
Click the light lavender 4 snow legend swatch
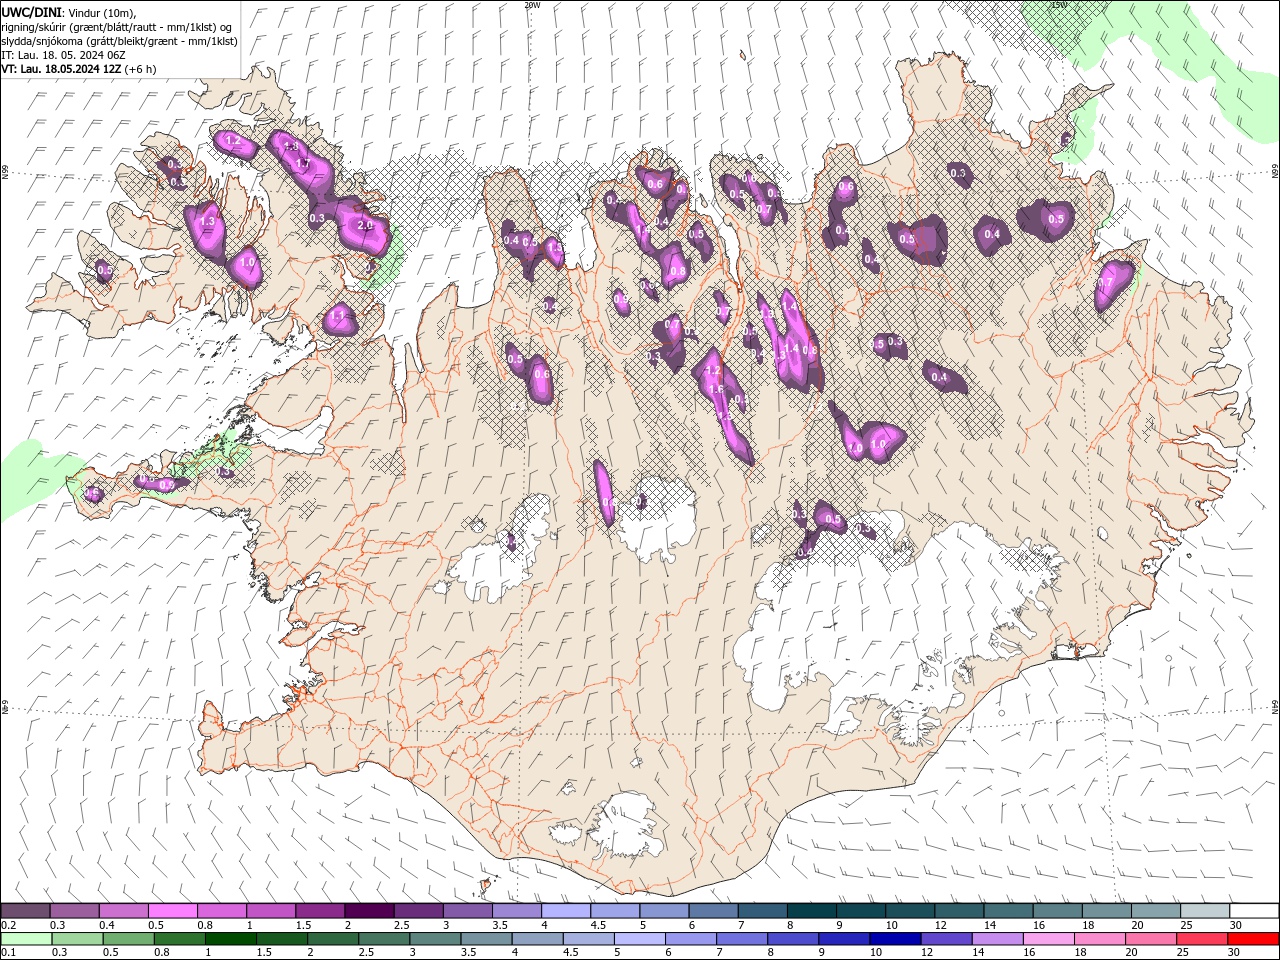tap(565, 911)
